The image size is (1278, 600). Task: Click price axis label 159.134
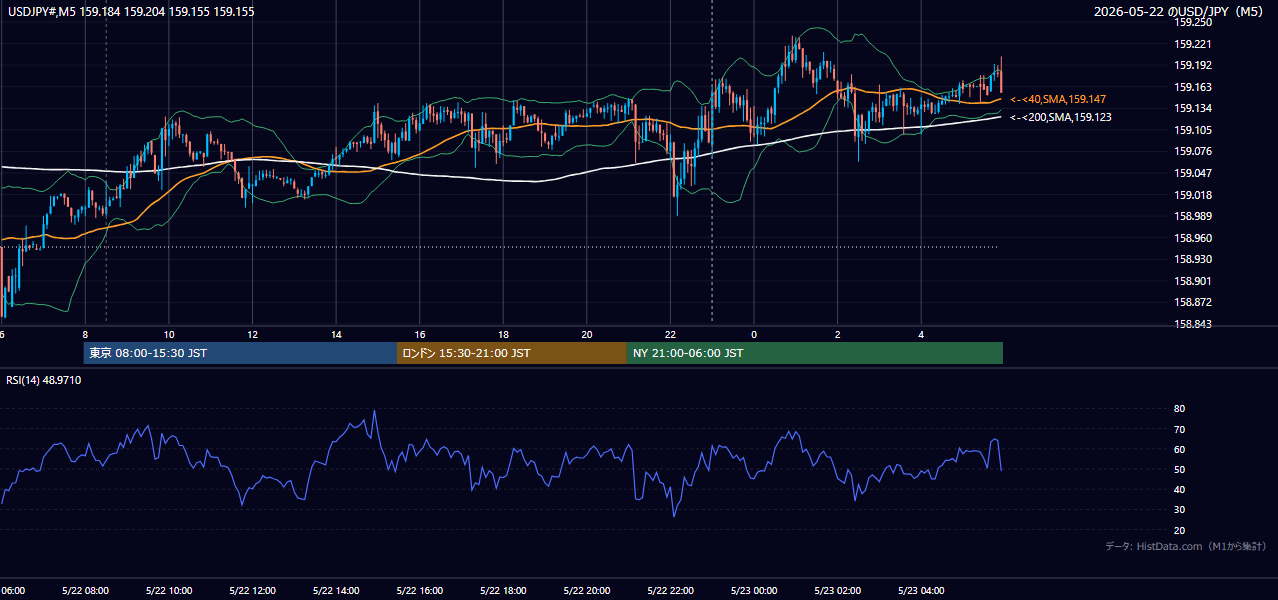[x=1193, y=108]
